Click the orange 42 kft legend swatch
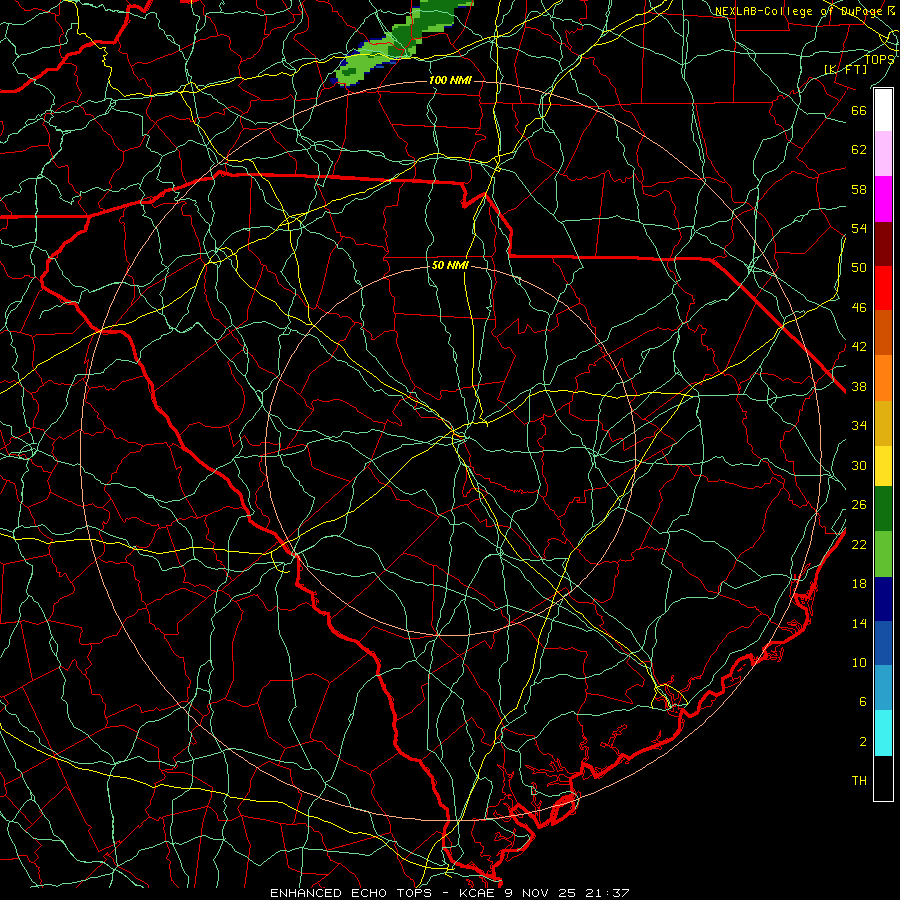Screen dimensions: 900x900 point(883,378)
